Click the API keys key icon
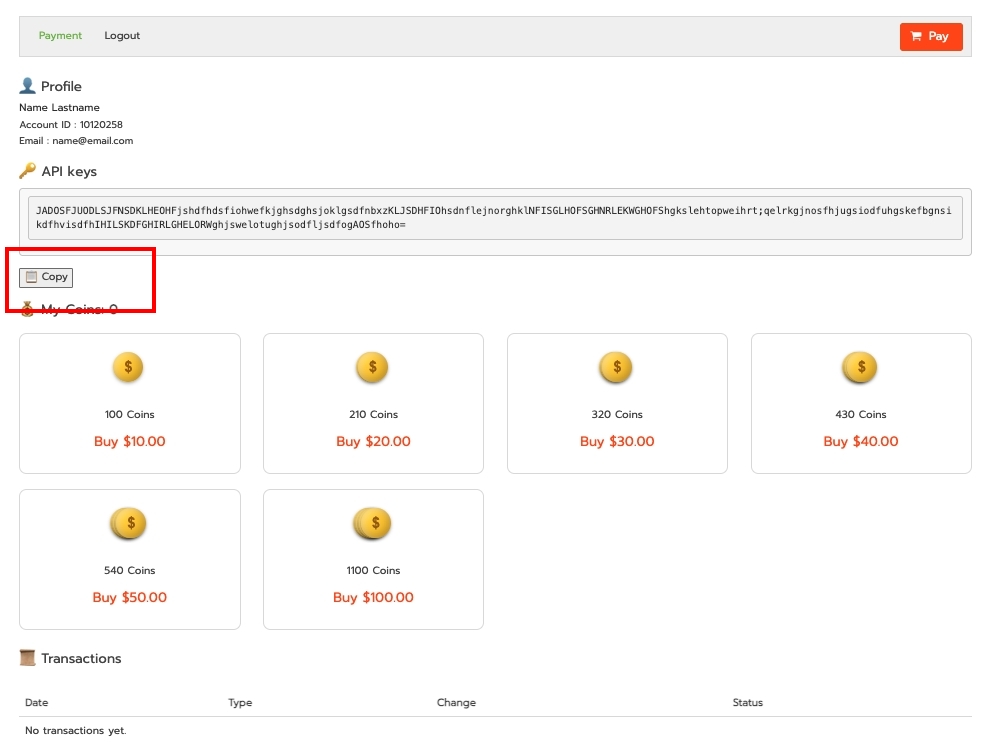Image resolution: width=993 pixels, height=756 pixels. (28, 171)
